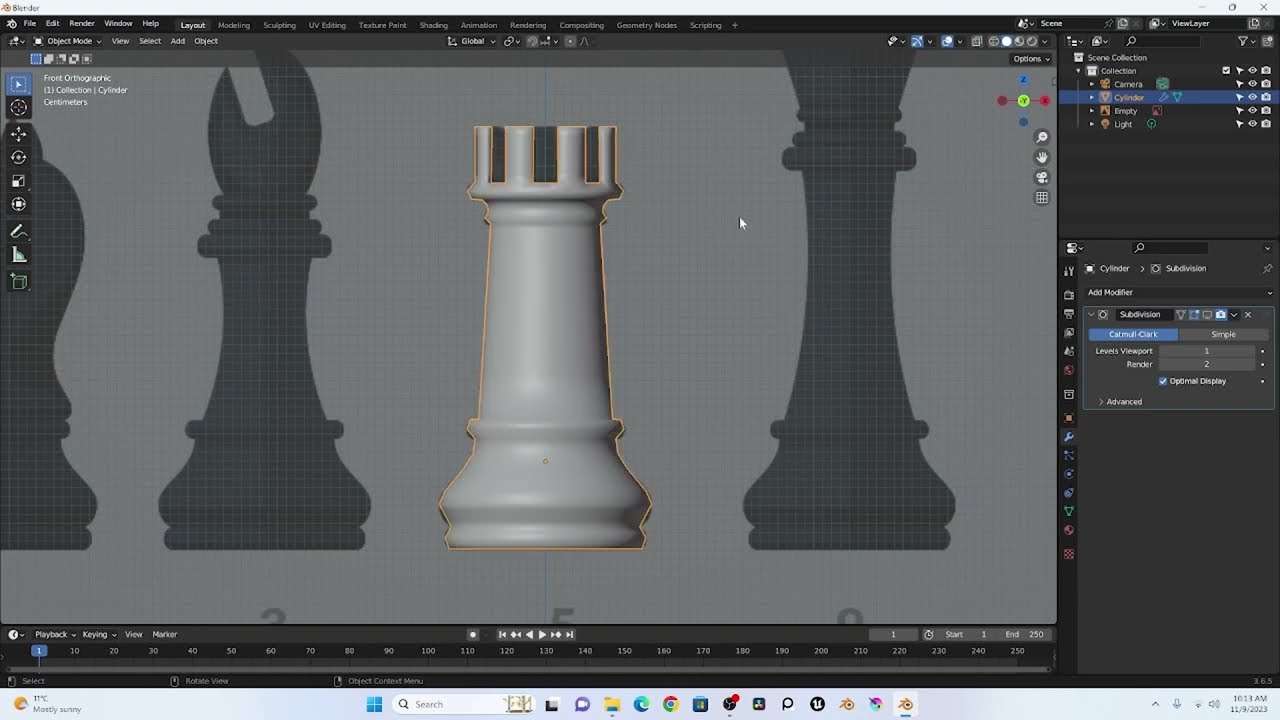Toggle the Show Overlays button
The image size is (1280, 720).
[947, 41]
